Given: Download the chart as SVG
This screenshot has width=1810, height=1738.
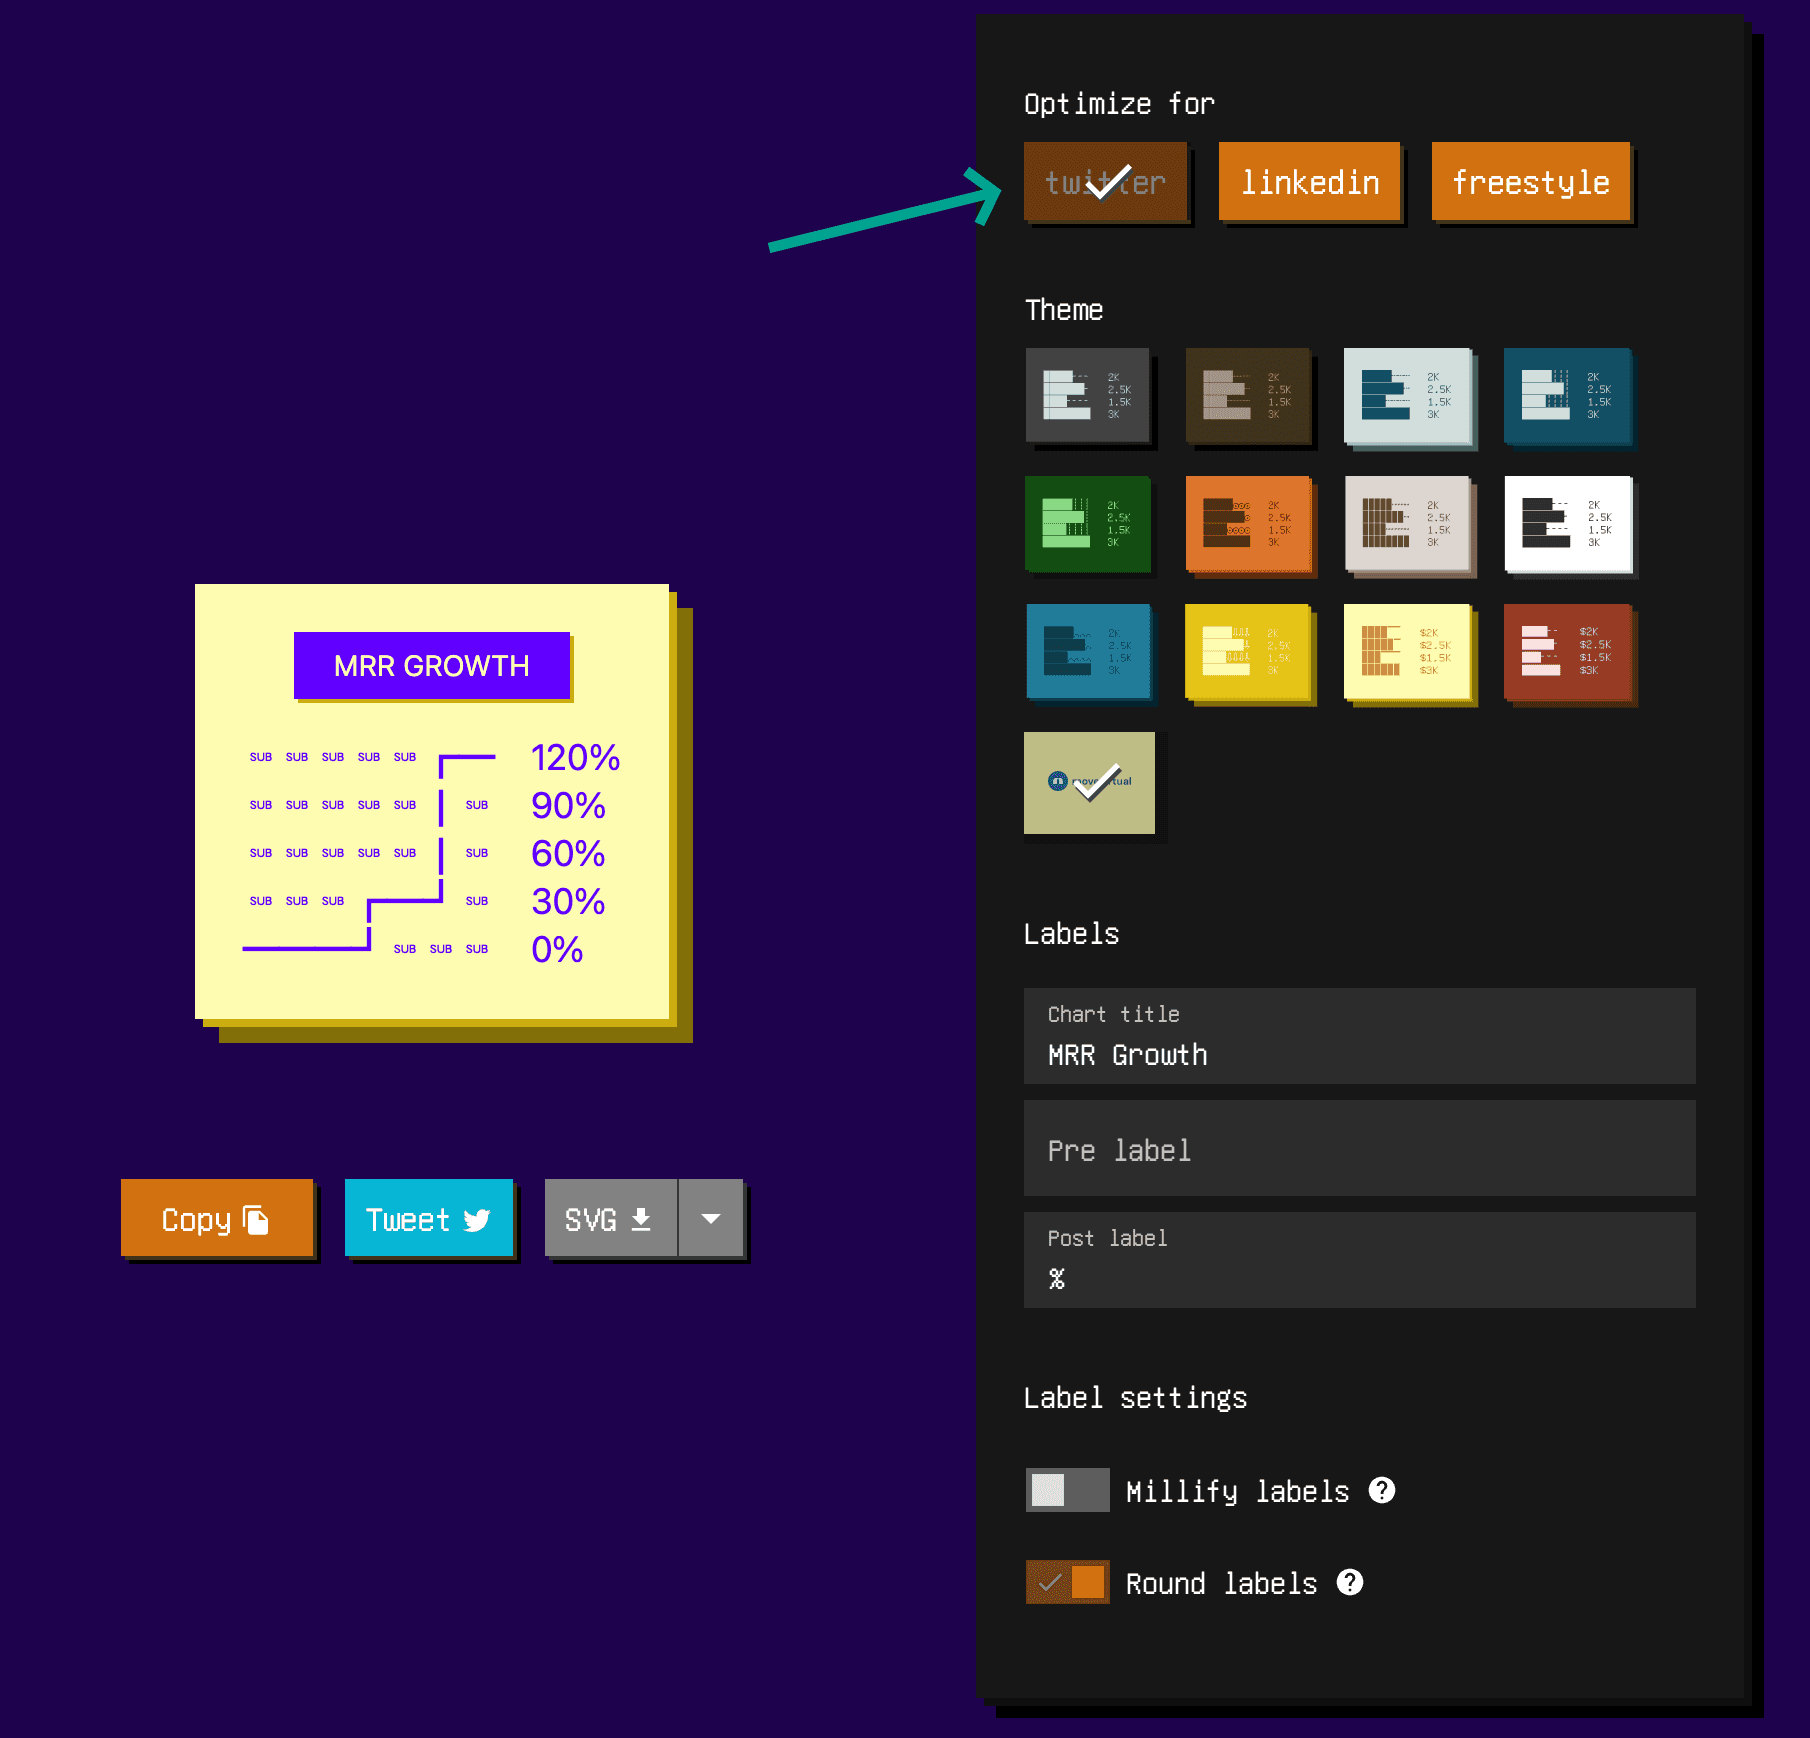Looking at the screenshot, I should 610,1218.
